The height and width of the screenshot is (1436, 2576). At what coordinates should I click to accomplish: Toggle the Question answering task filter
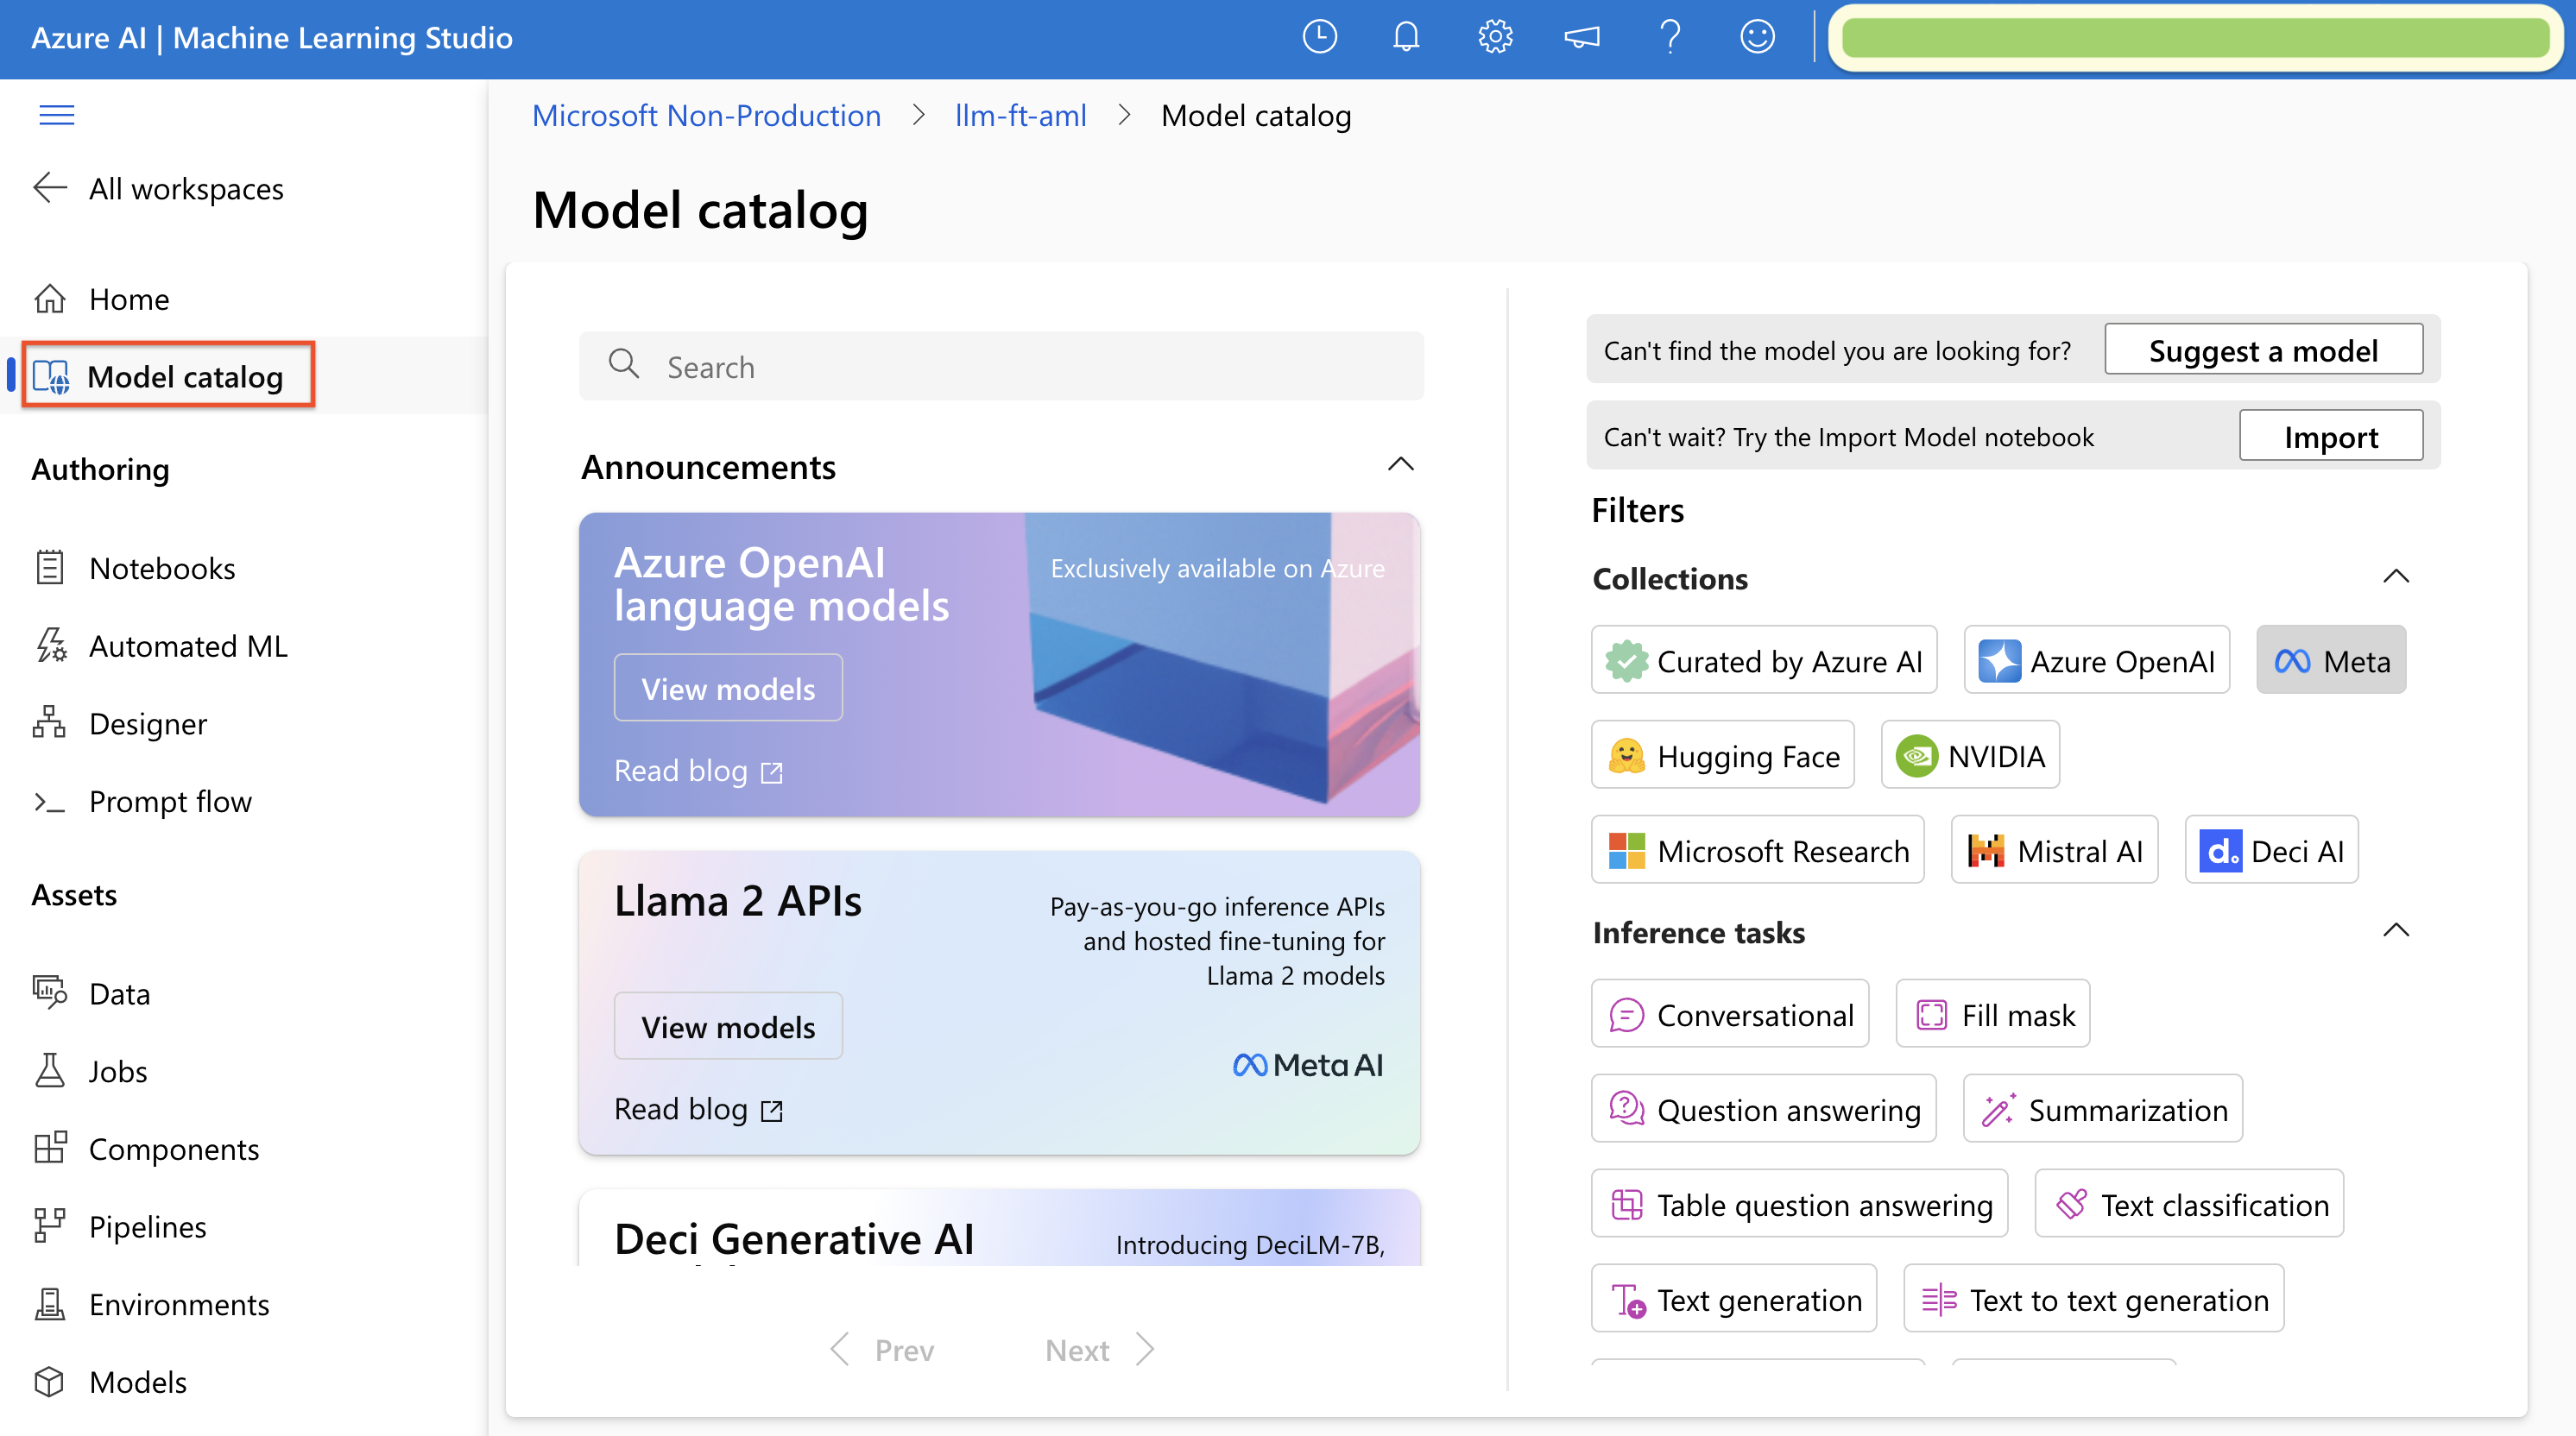[1764, 1109]
